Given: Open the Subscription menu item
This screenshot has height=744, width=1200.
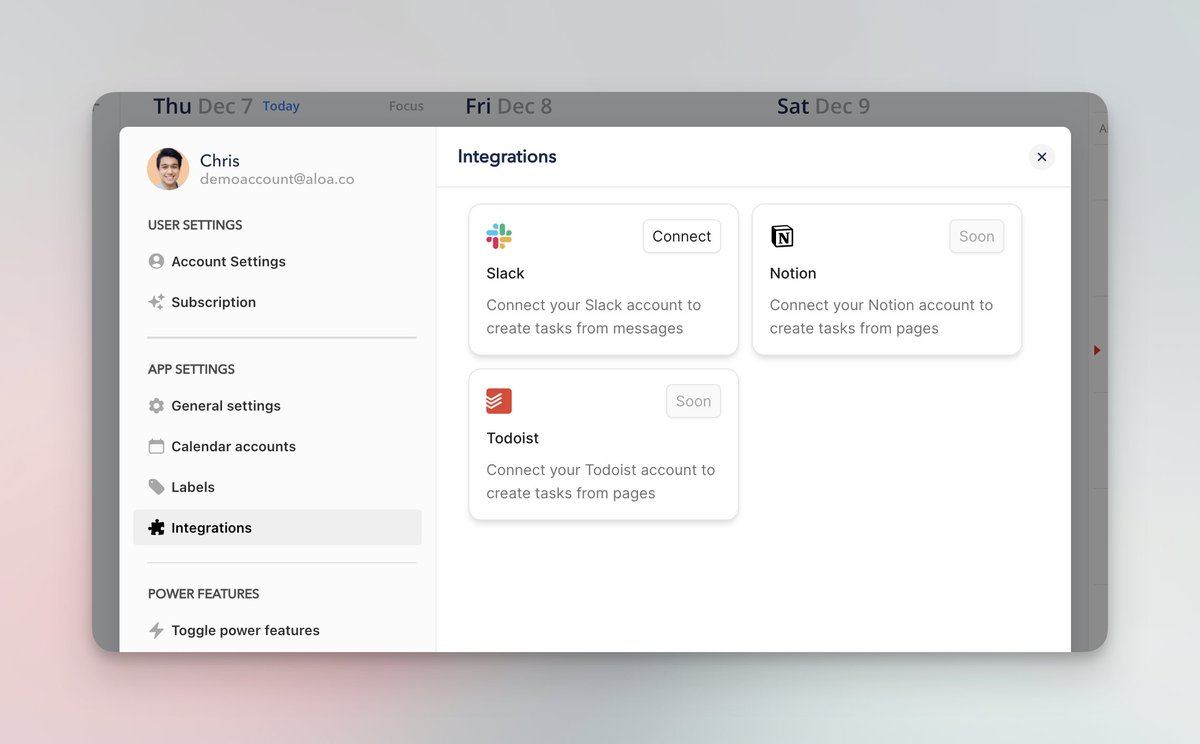Looking at the screenshot, I should point(278,302).
